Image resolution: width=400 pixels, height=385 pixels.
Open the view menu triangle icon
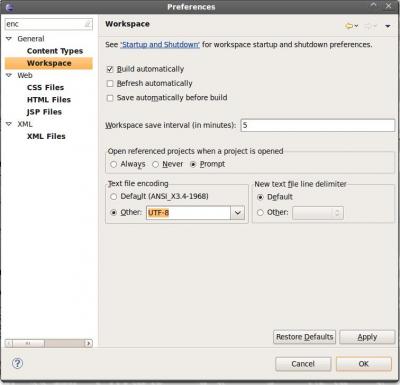tap(388, 26)
